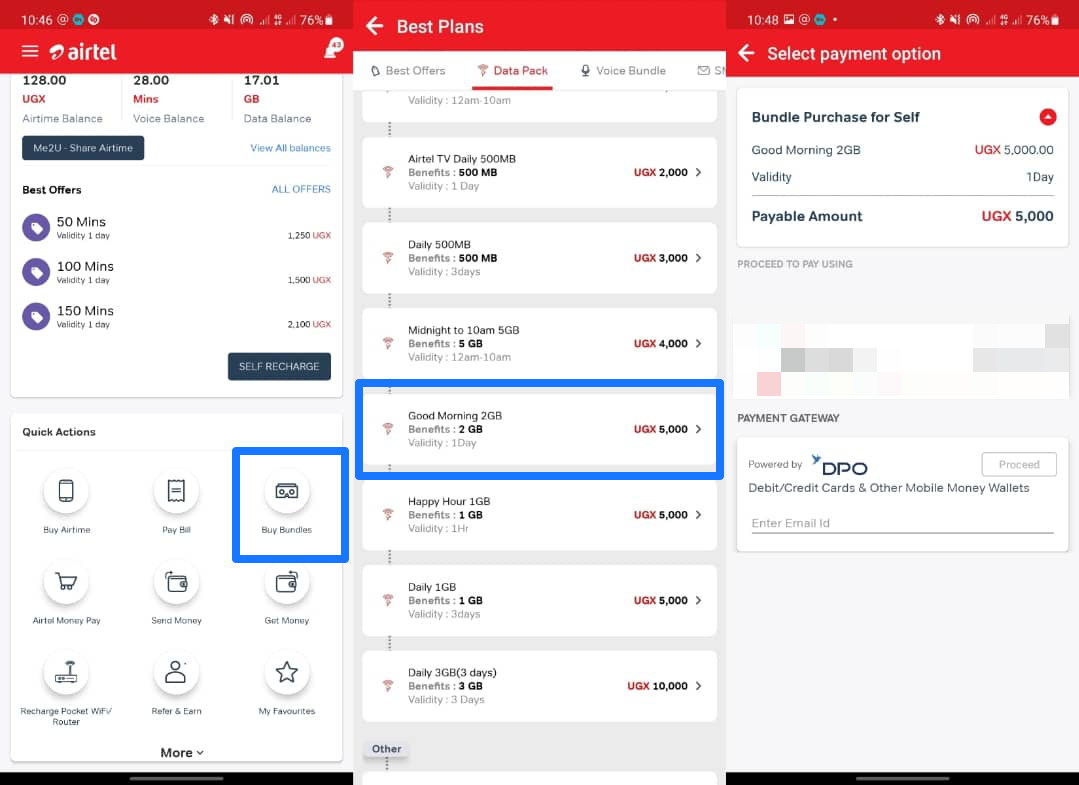
Task: Tap the 150 Mins offer tag icon
Action: click(x=36, y=316)
